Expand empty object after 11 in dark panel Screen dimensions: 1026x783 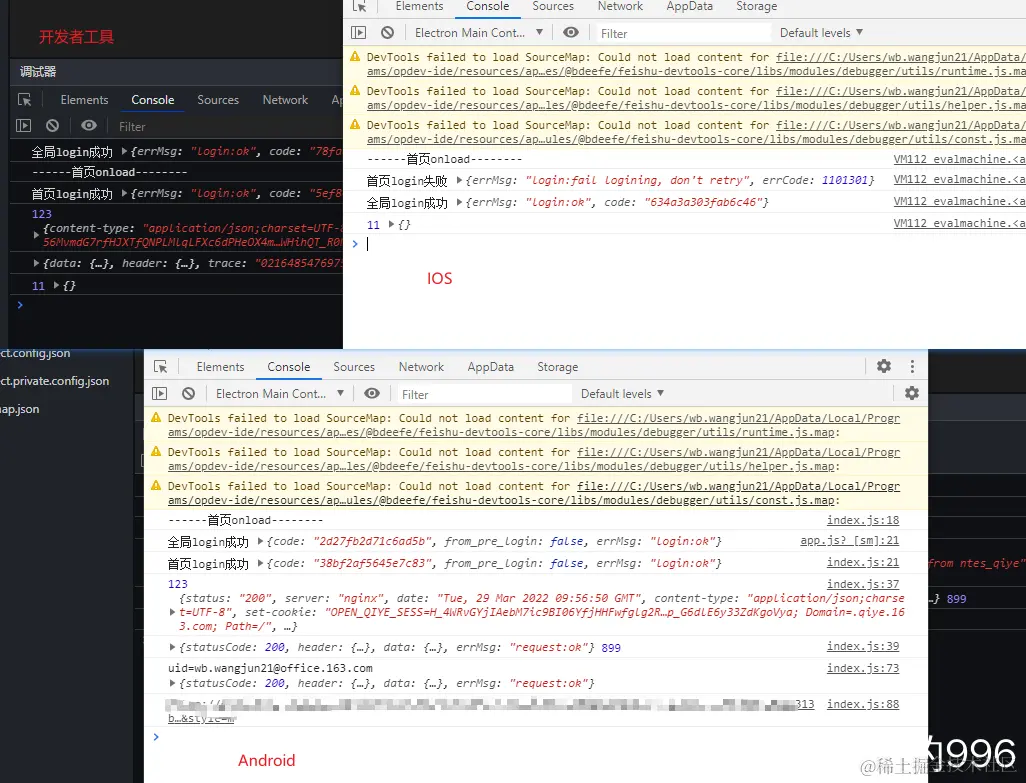click(x=56, y=285)
